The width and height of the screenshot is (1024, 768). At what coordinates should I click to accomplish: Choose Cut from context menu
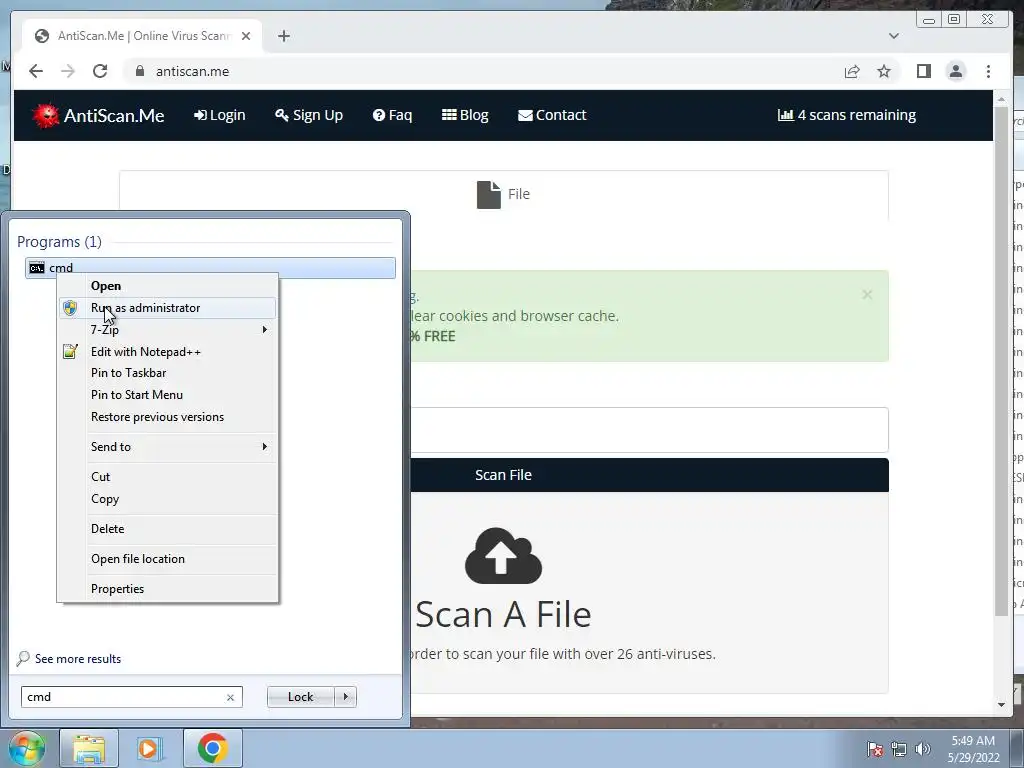(x=167, y=477)
